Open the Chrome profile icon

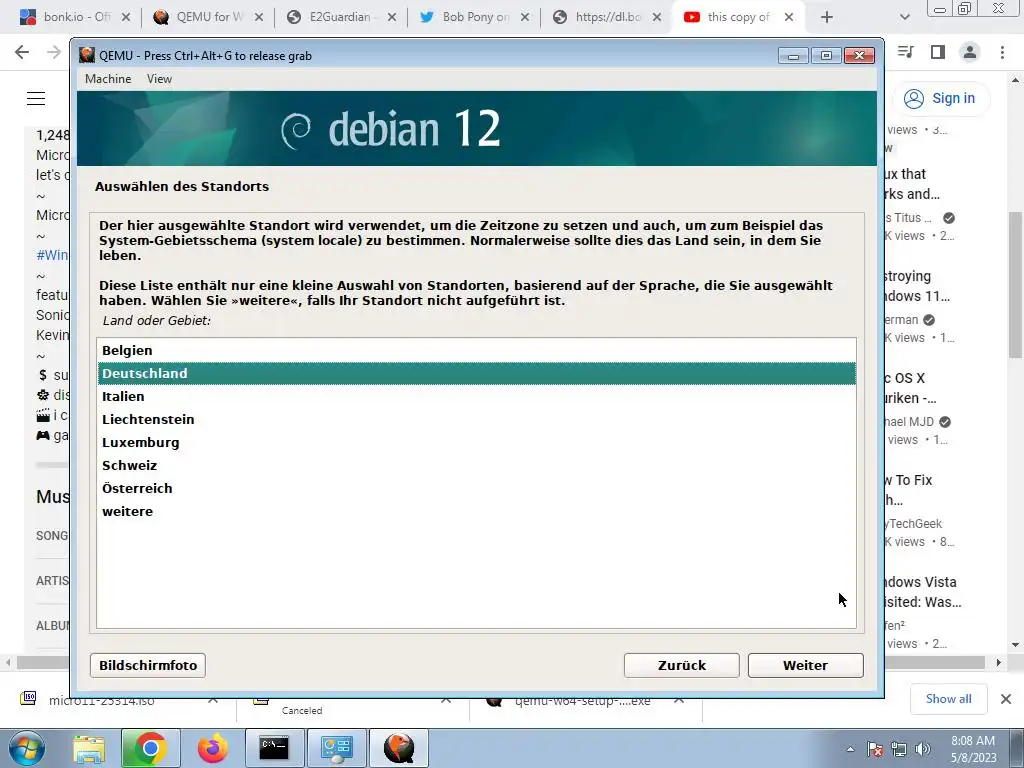(970, 52)
